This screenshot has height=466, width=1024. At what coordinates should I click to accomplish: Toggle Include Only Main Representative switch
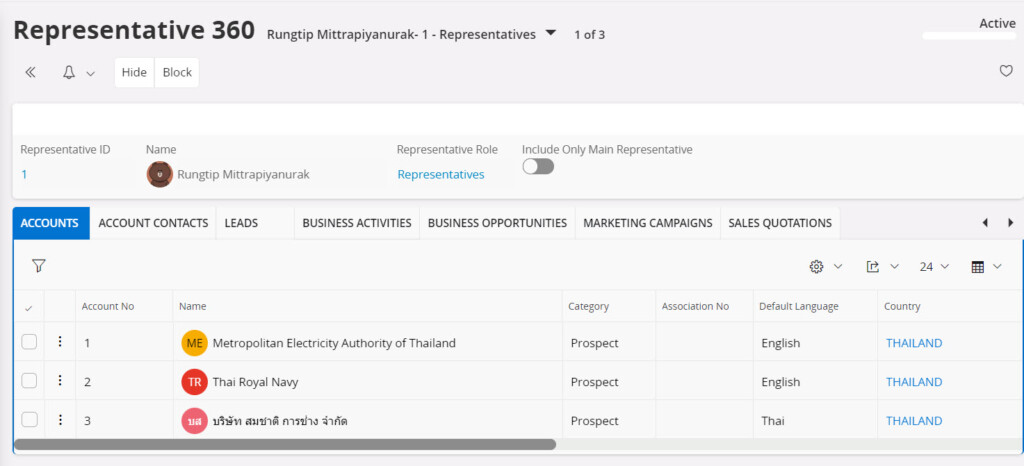[538, 166]
